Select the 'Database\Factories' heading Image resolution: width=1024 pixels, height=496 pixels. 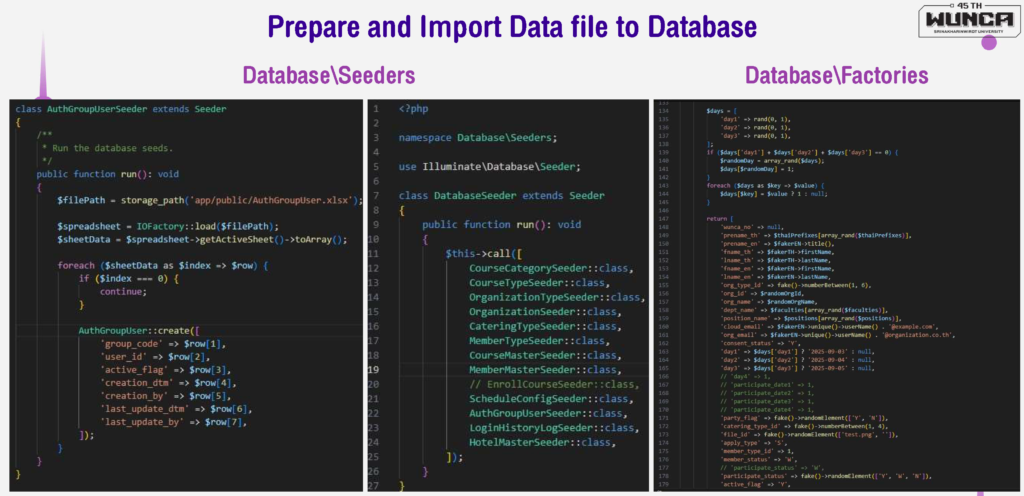click(837, 76)
